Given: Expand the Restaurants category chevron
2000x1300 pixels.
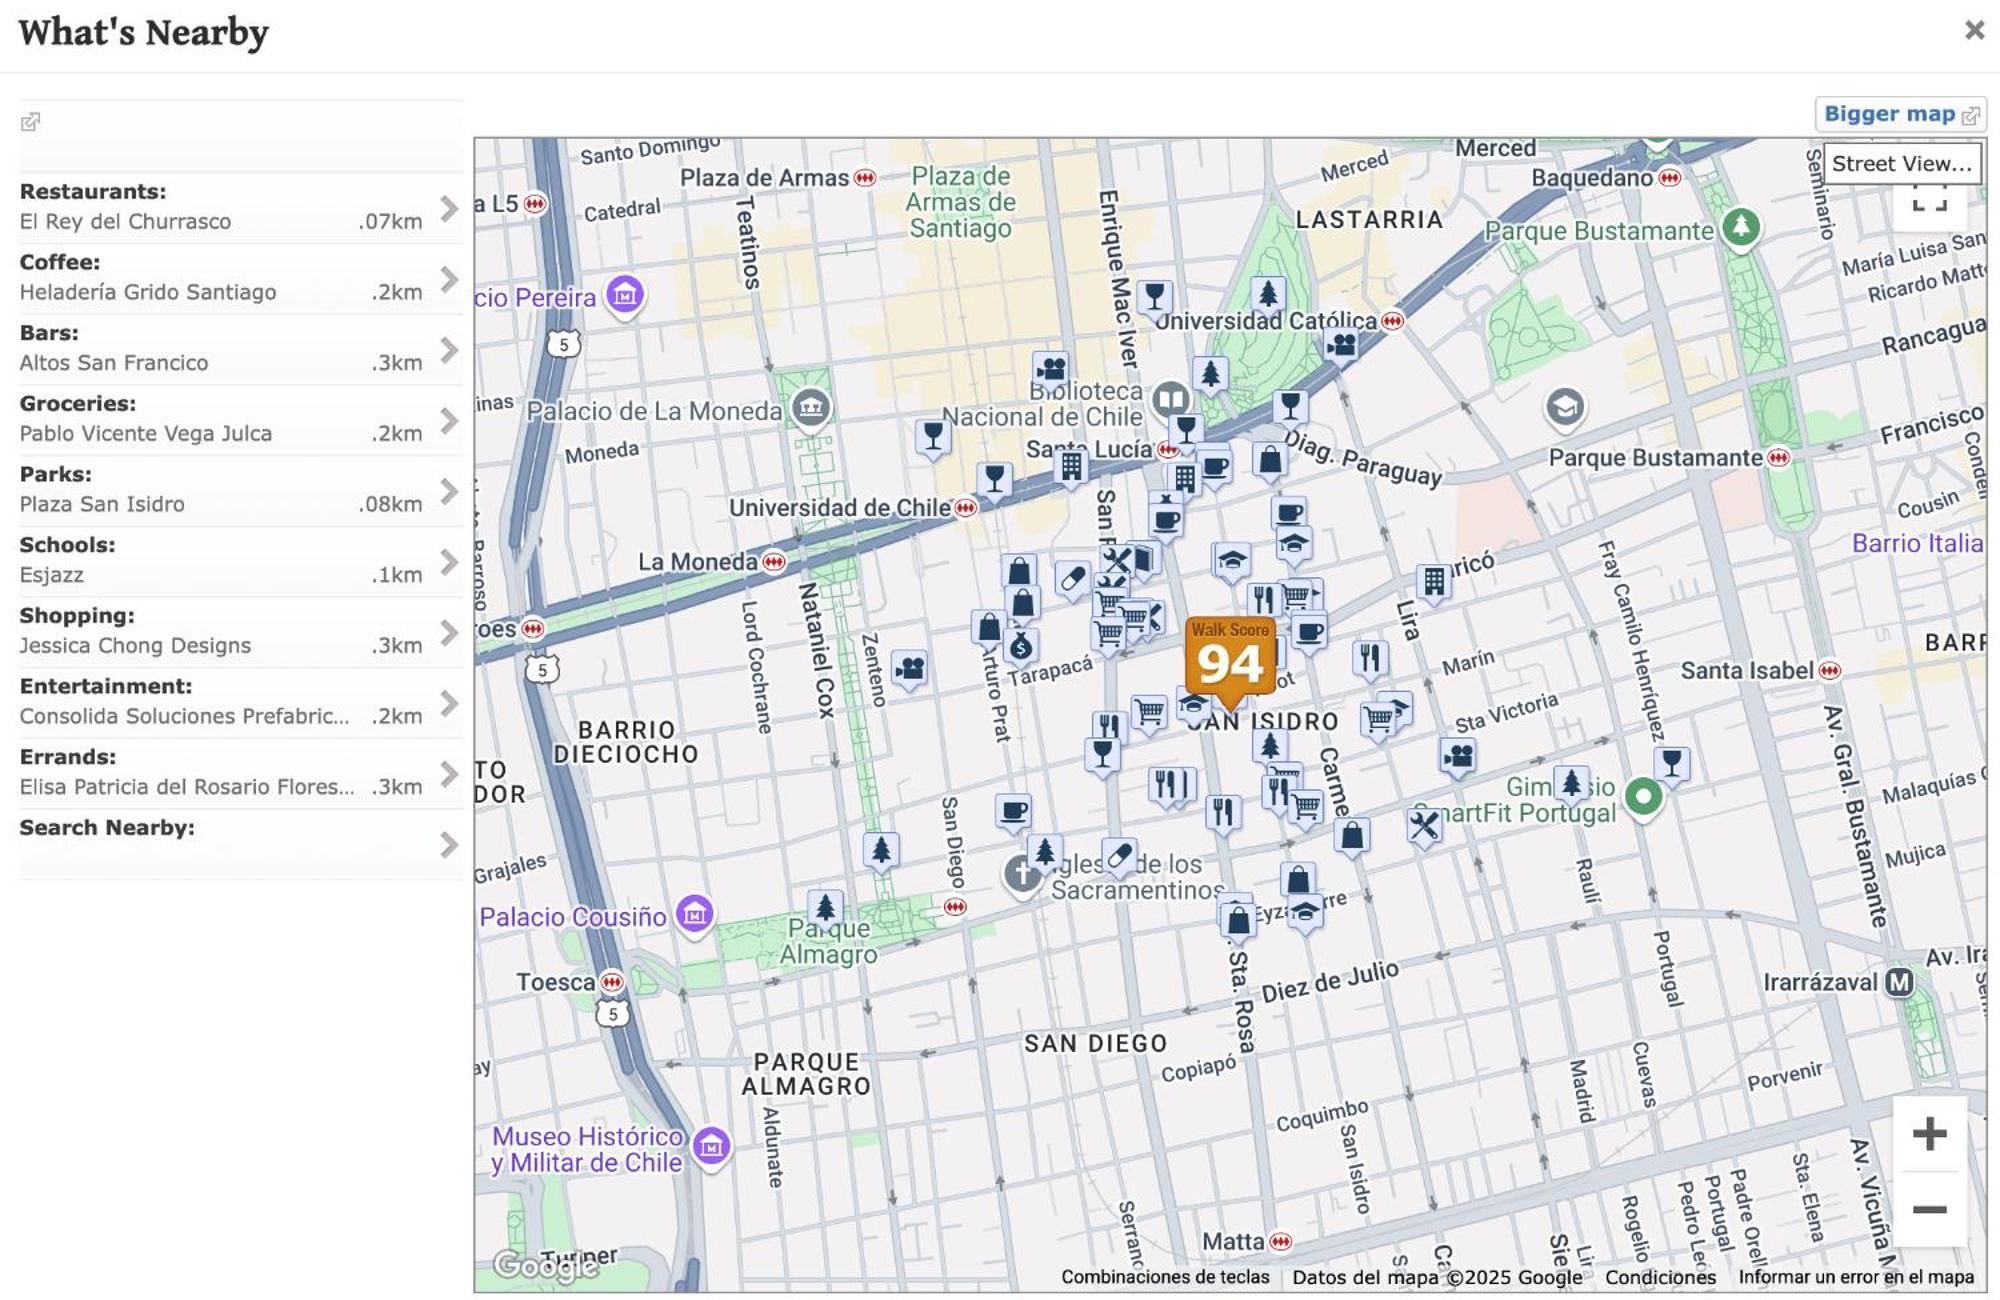Looking at the screenshot, I should coord(449,208).
